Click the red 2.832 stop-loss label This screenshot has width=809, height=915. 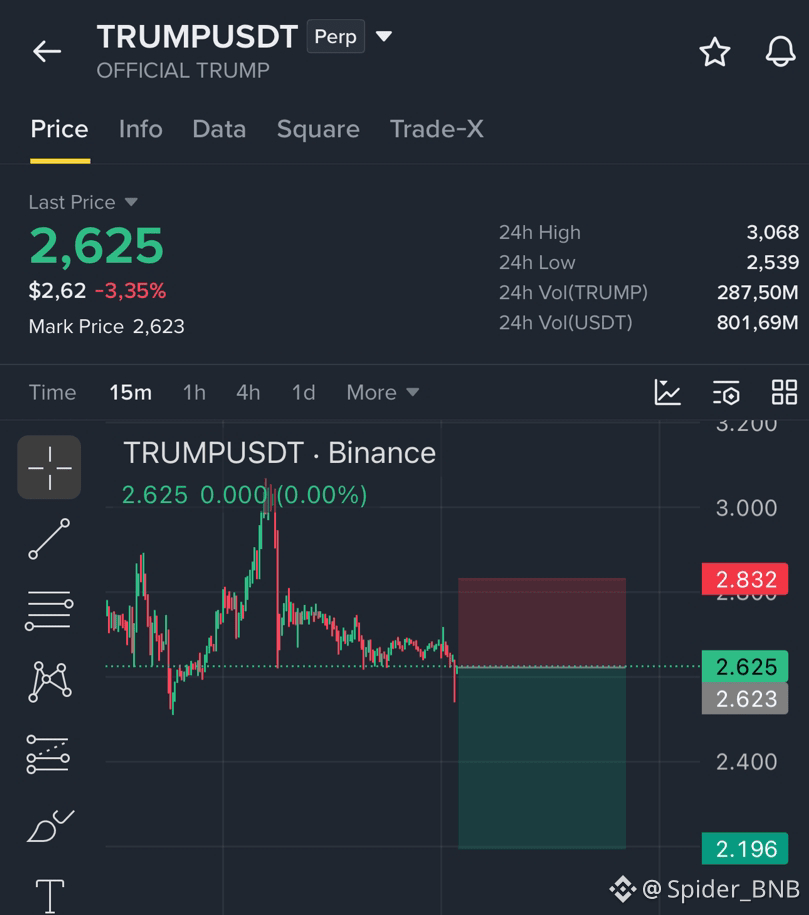(745, 579)
